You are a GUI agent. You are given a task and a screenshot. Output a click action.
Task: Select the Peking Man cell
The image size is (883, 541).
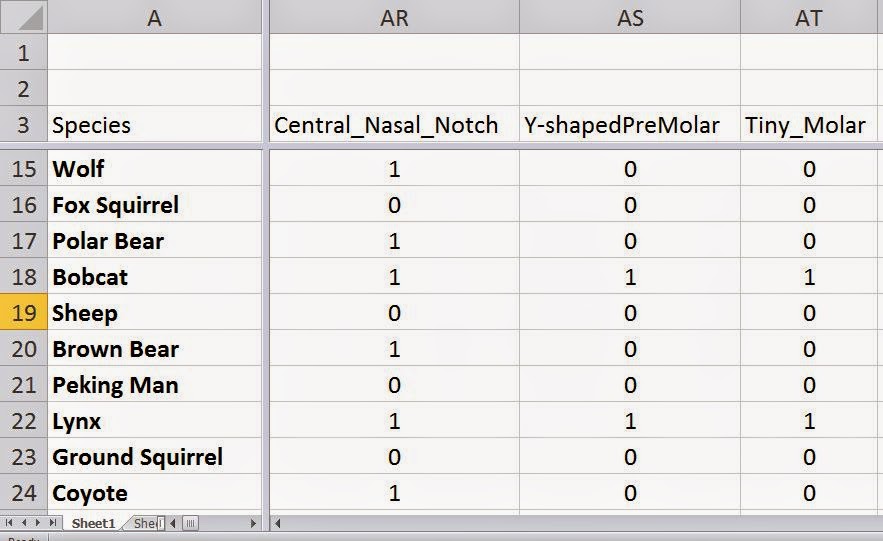tap(155, 385)
